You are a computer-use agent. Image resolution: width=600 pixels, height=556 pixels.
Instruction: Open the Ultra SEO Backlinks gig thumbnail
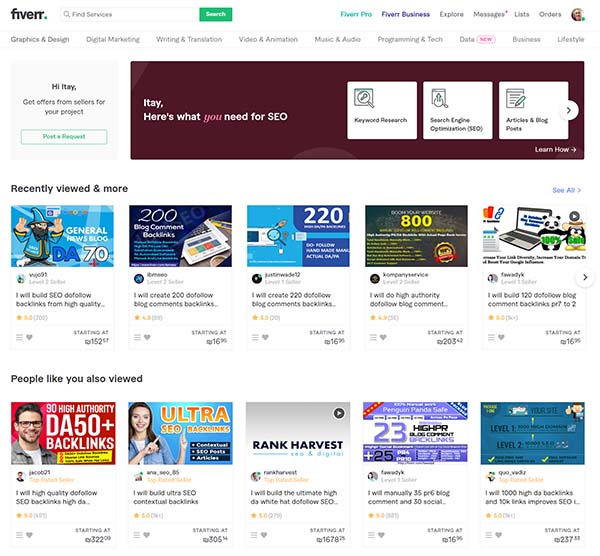[x=180, y=433]
